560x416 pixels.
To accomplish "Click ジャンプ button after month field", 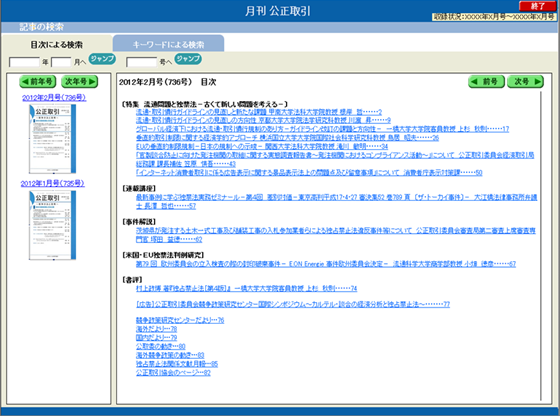I will tap(102, 59).
